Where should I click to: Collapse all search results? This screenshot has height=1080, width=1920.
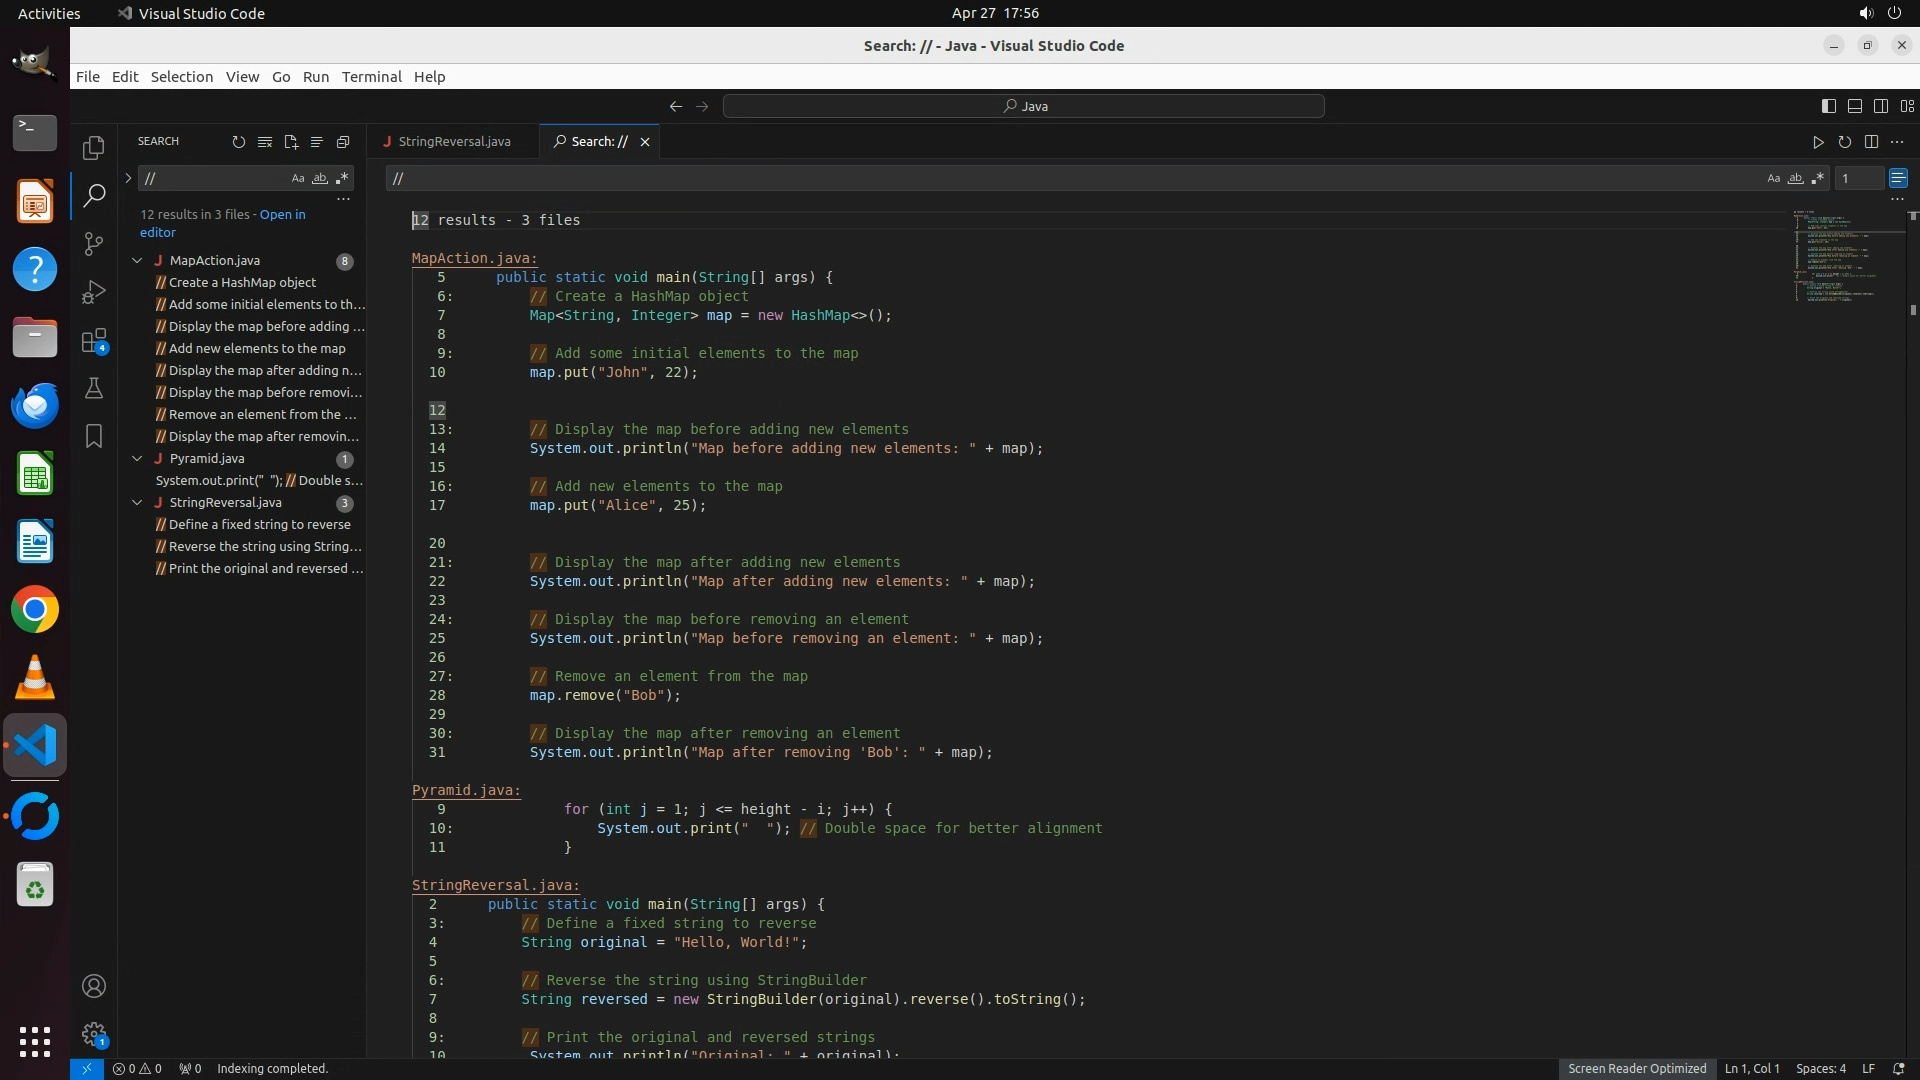(343, 142)
